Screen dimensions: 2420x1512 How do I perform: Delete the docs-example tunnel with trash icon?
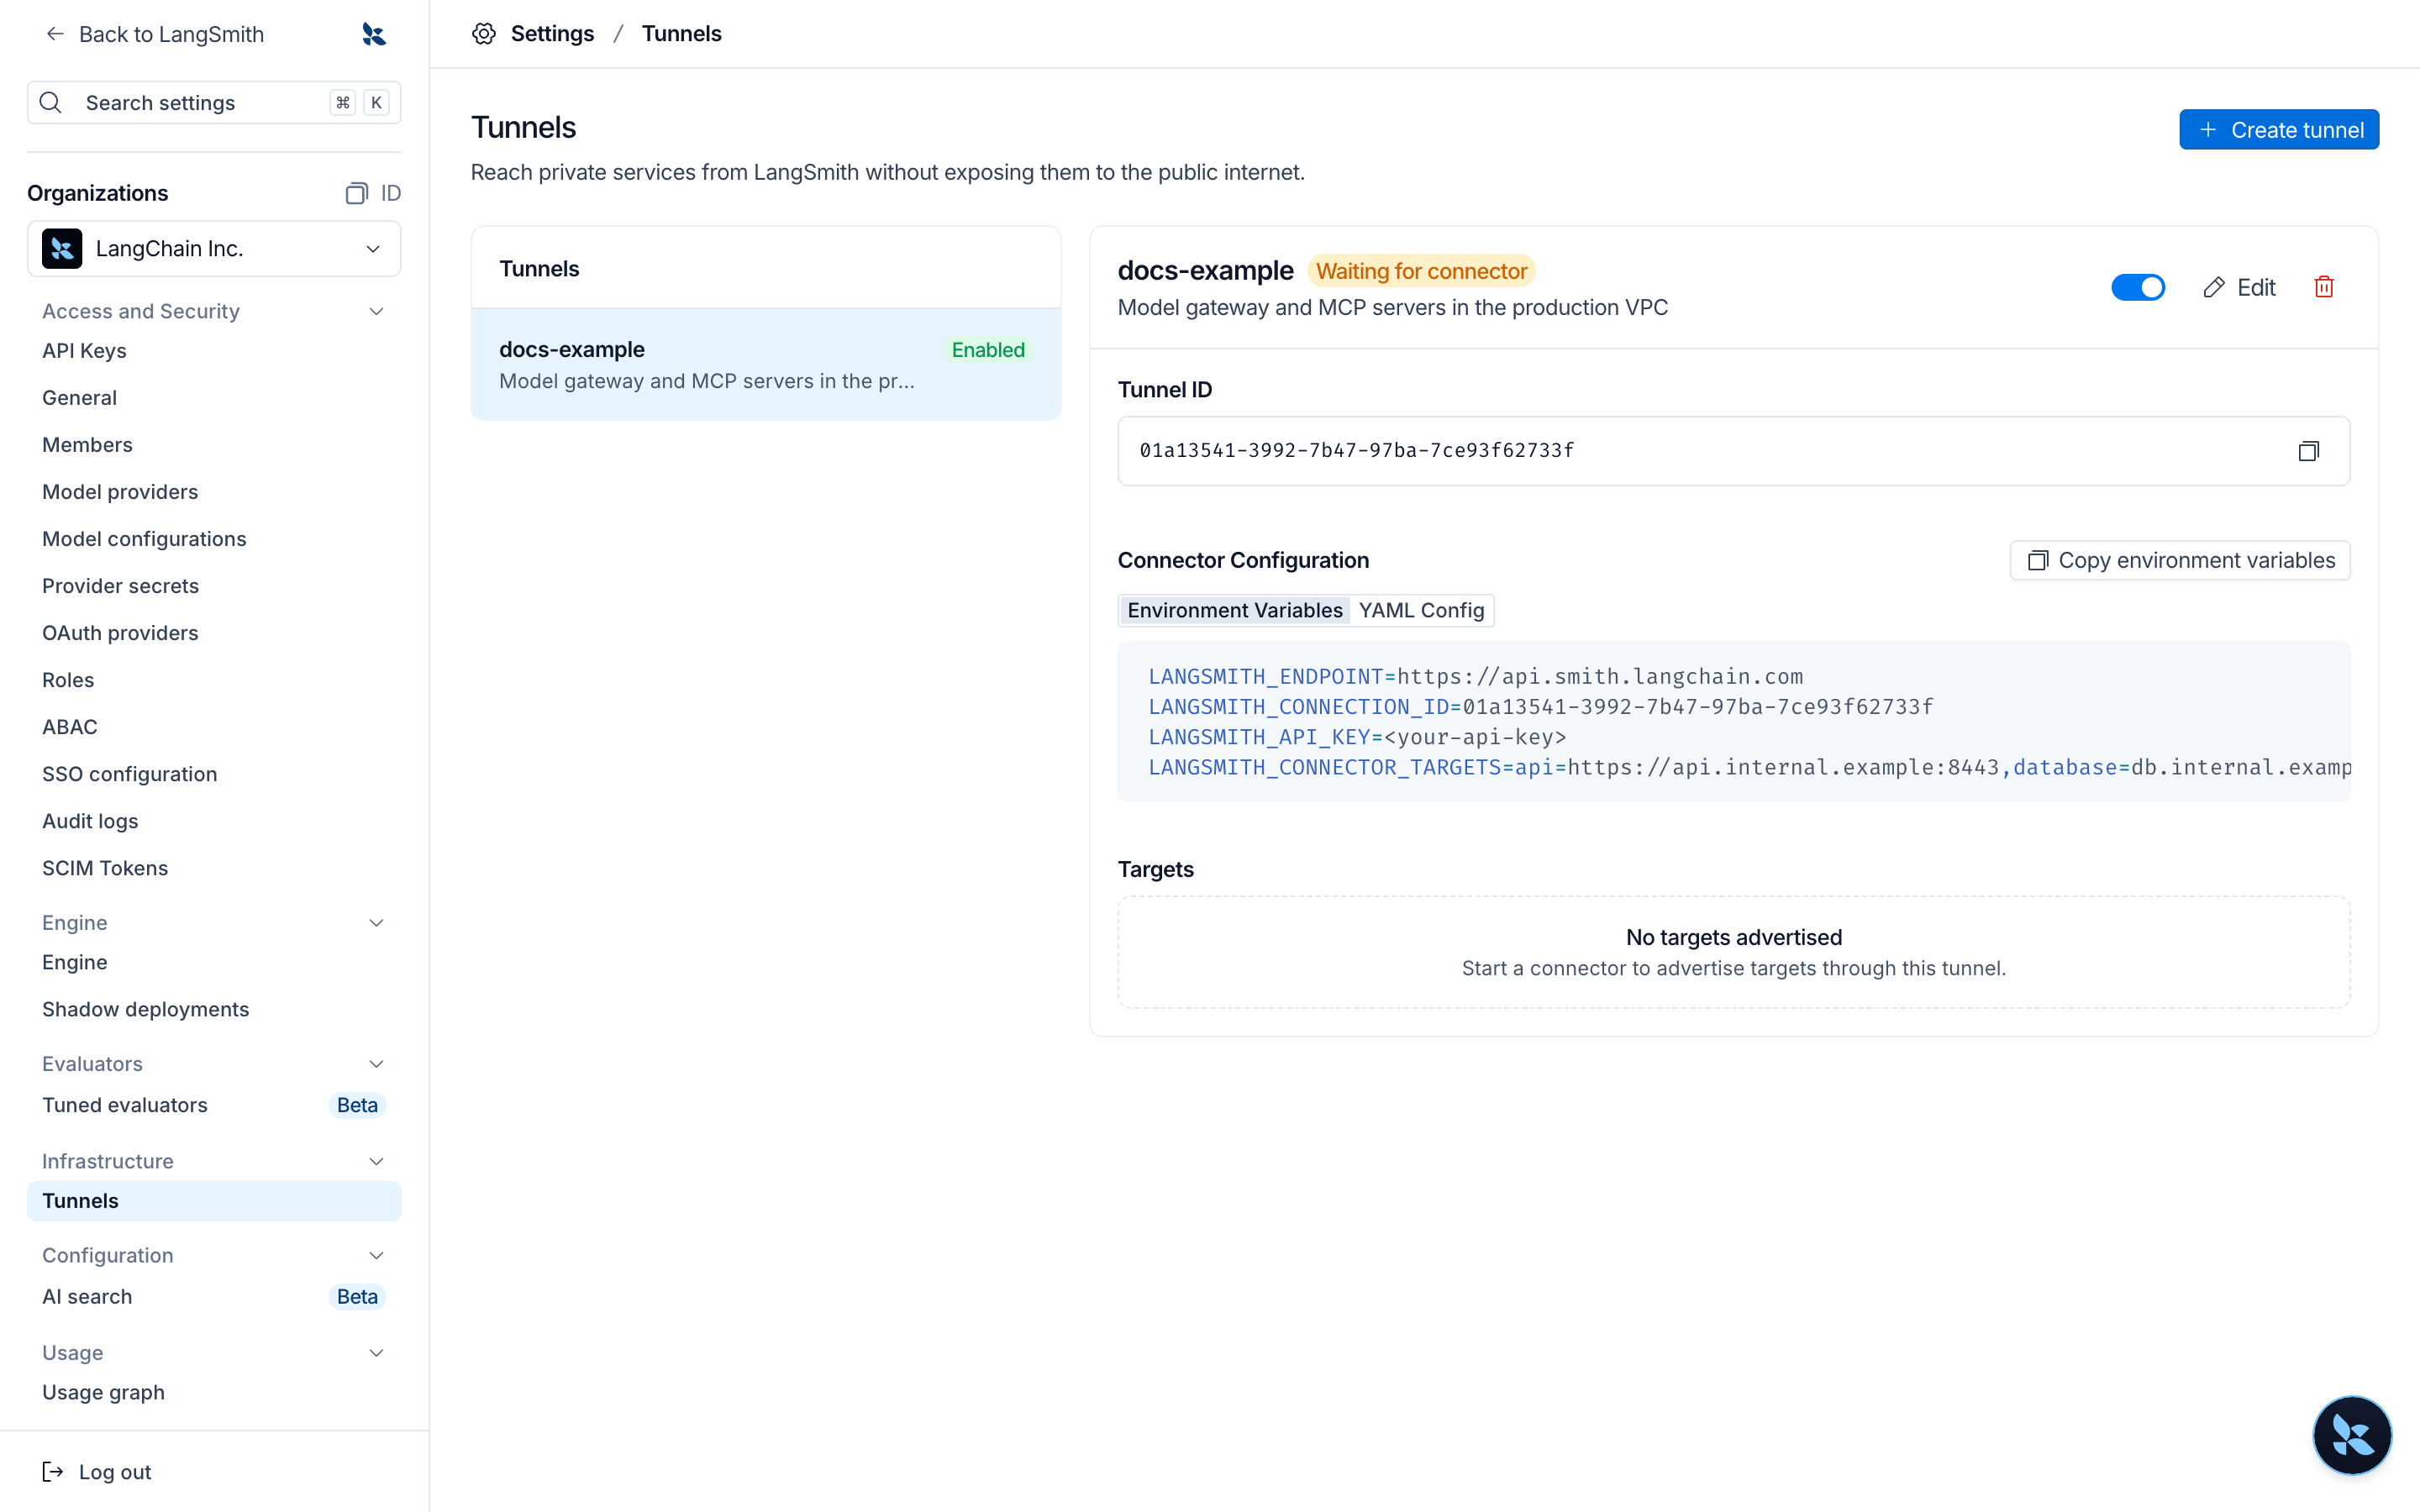tap(2324, 287)
